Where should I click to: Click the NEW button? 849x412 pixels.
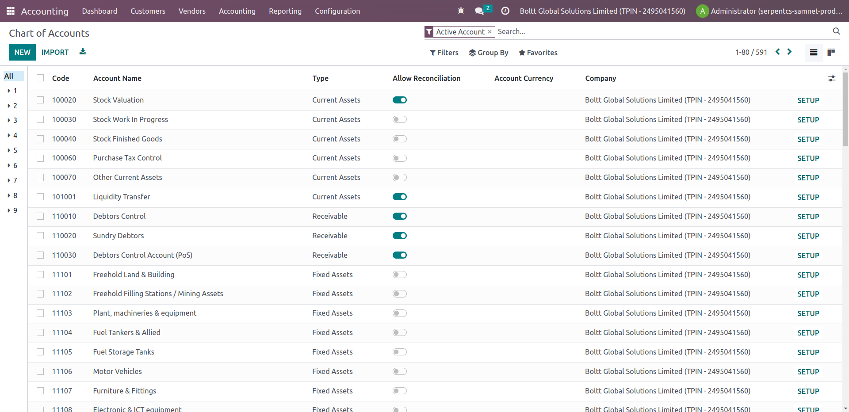pyautogui.click(x=22, y=53)
